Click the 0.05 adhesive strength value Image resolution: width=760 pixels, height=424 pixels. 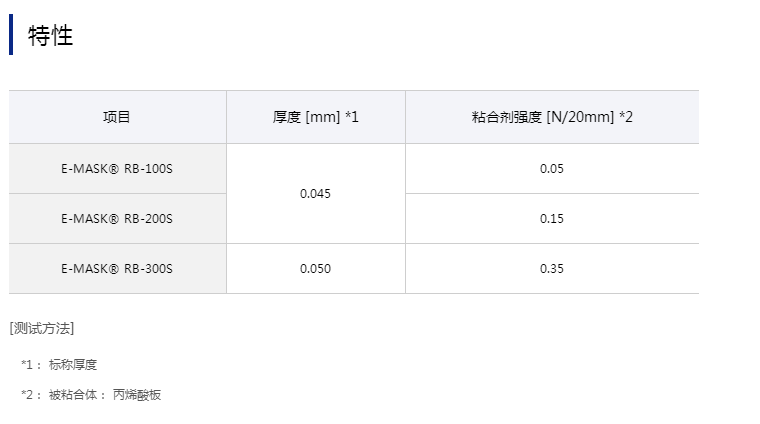[x=551, y=168]
